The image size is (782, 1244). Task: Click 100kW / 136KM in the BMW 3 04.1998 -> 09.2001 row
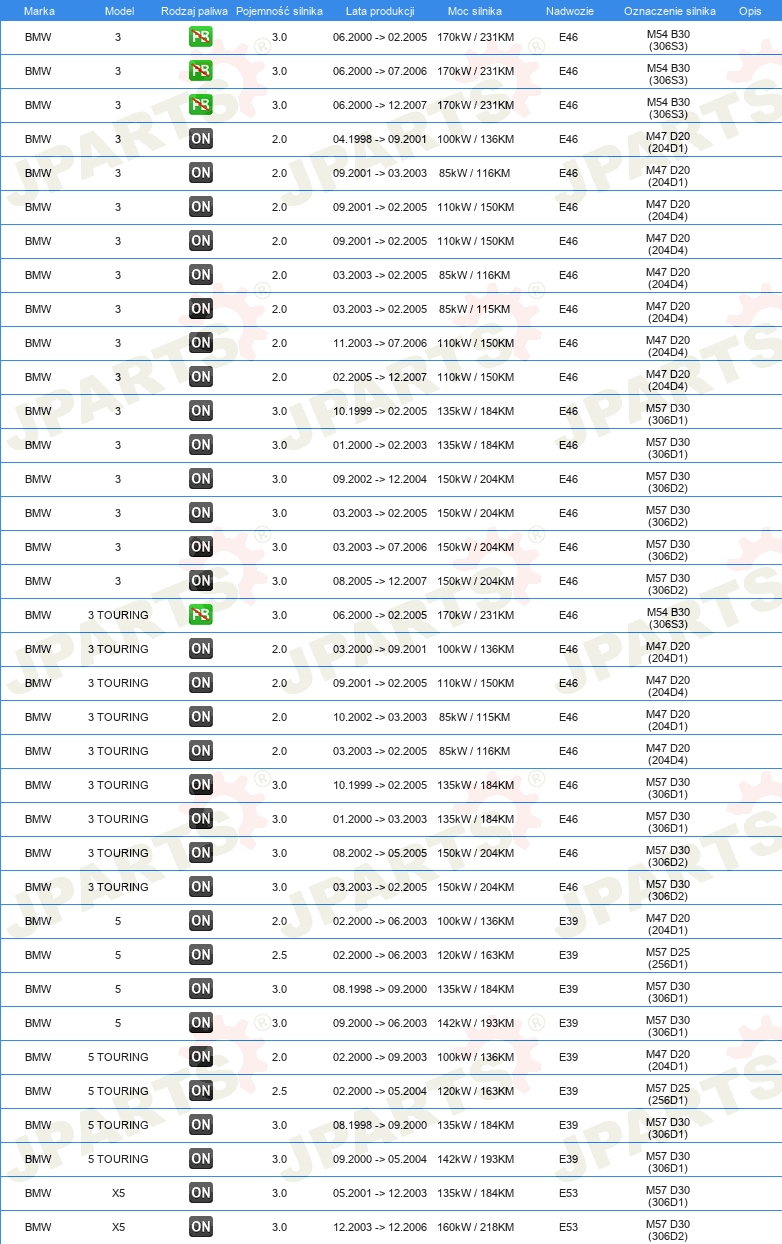tap(475, 139)
